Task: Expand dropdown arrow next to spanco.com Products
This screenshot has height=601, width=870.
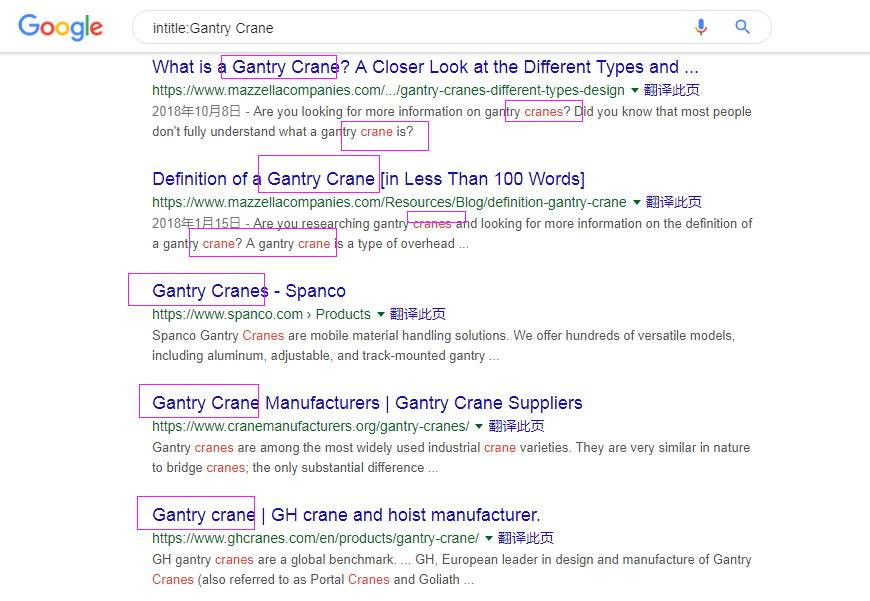Action: point(381,315)
